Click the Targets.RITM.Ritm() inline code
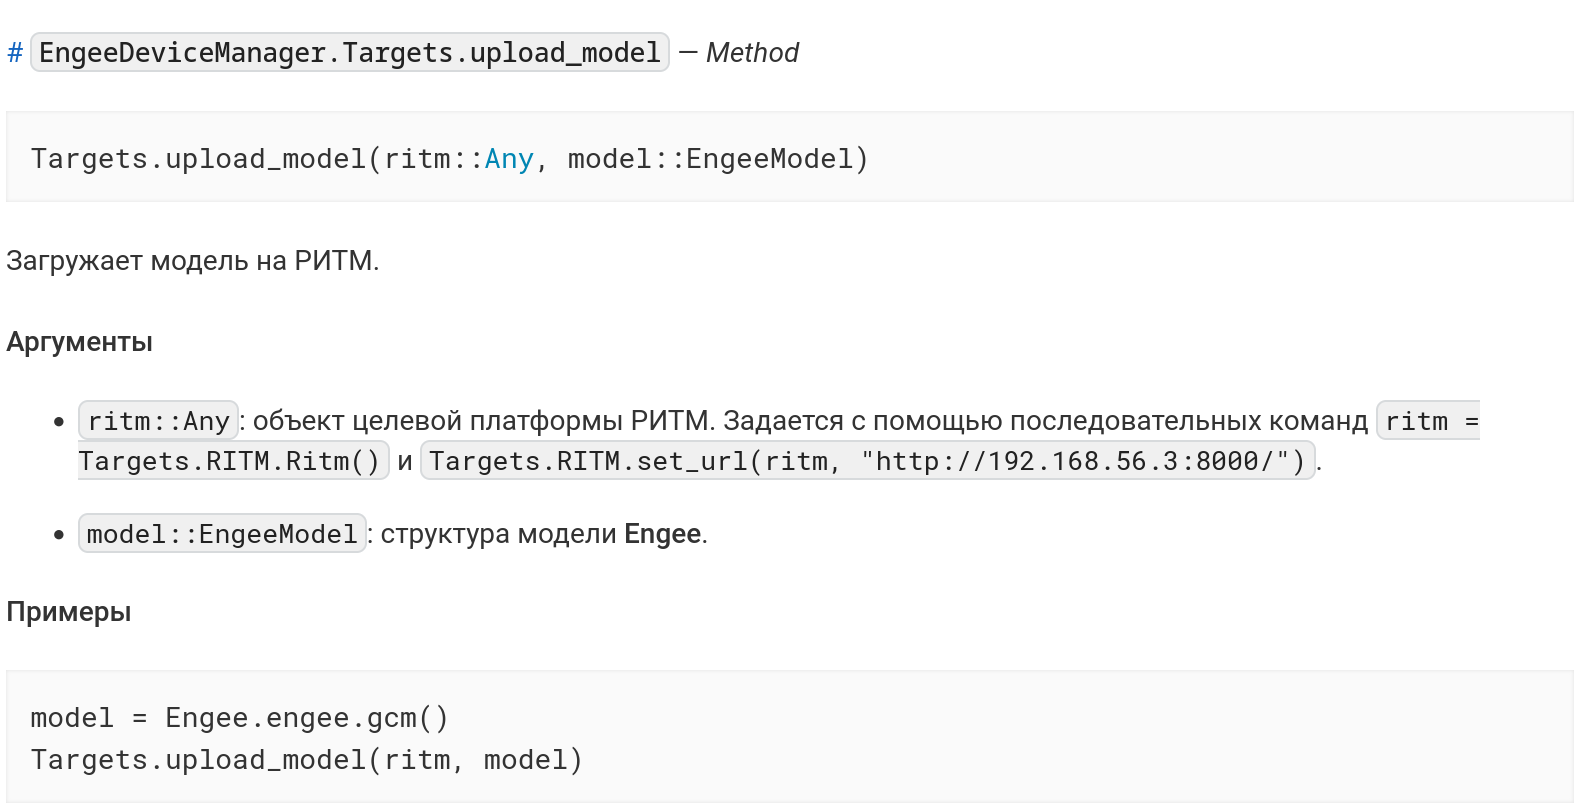This screenshot has height=812, width=1578. pyautogui.click(x=233, y=461)
